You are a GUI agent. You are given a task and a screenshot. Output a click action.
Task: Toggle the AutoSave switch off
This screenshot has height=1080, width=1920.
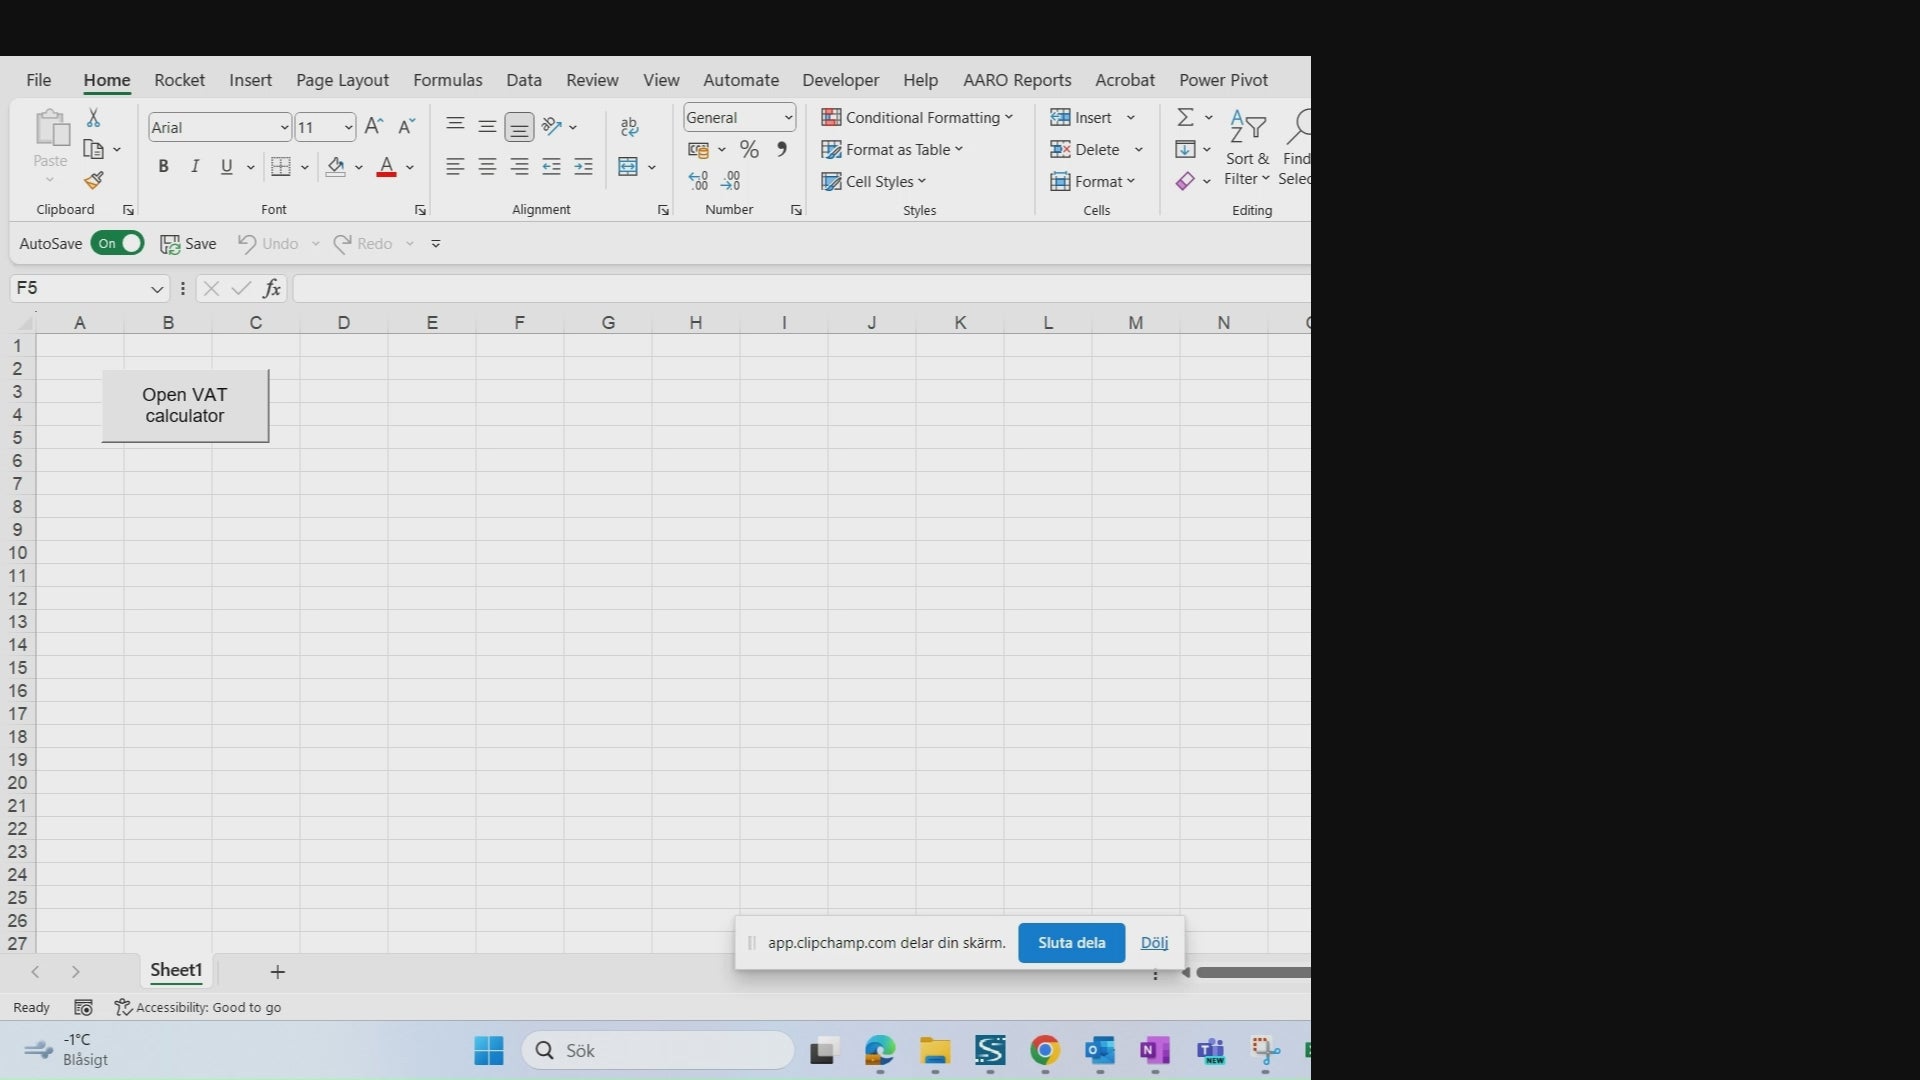pyautogui.click(x=117, y=244)
